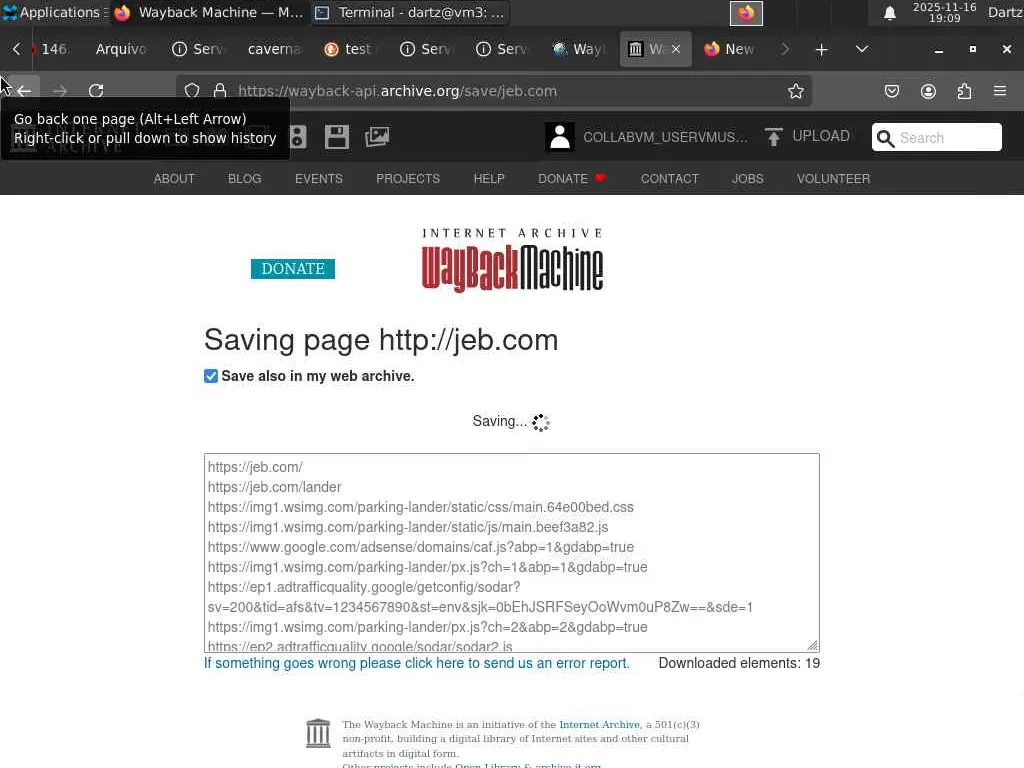
Task: Click the Wayback Machine logo
Action: pyautogui.click(x=512, y=260)
